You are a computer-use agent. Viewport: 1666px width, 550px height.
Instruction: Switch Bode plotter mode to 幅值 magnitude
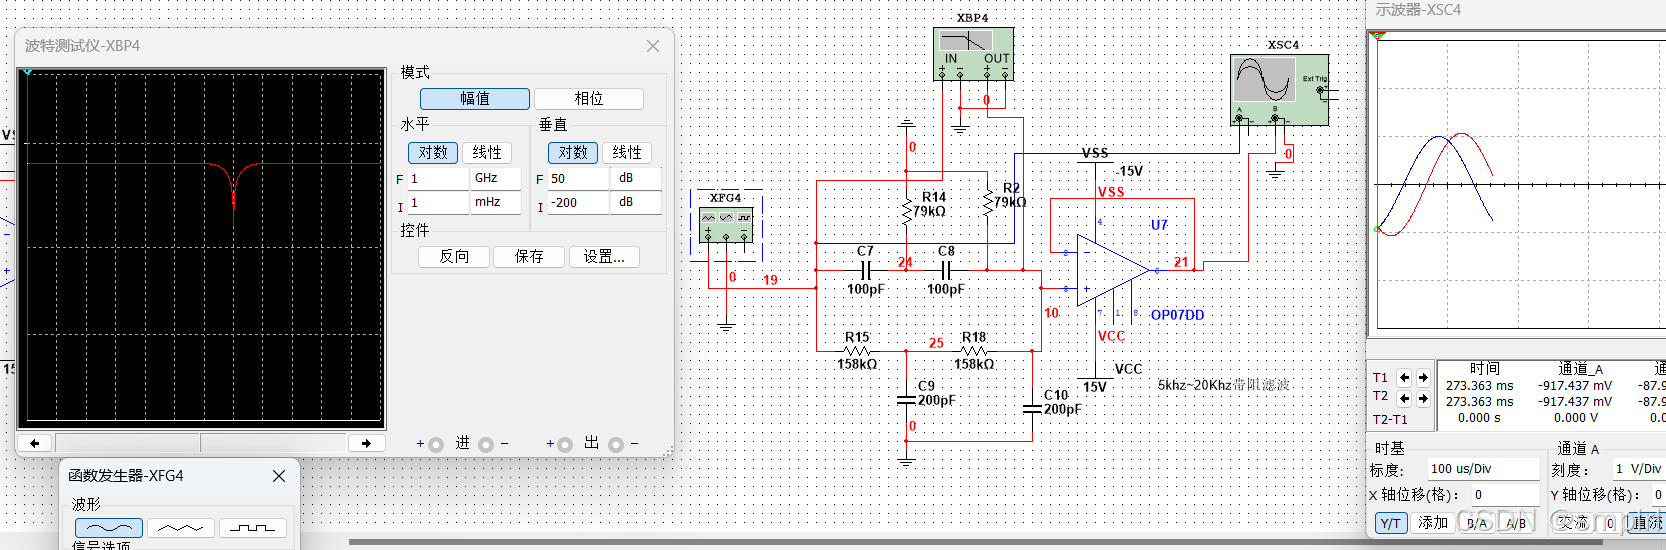pyautogui.click(x=475, y=99)
